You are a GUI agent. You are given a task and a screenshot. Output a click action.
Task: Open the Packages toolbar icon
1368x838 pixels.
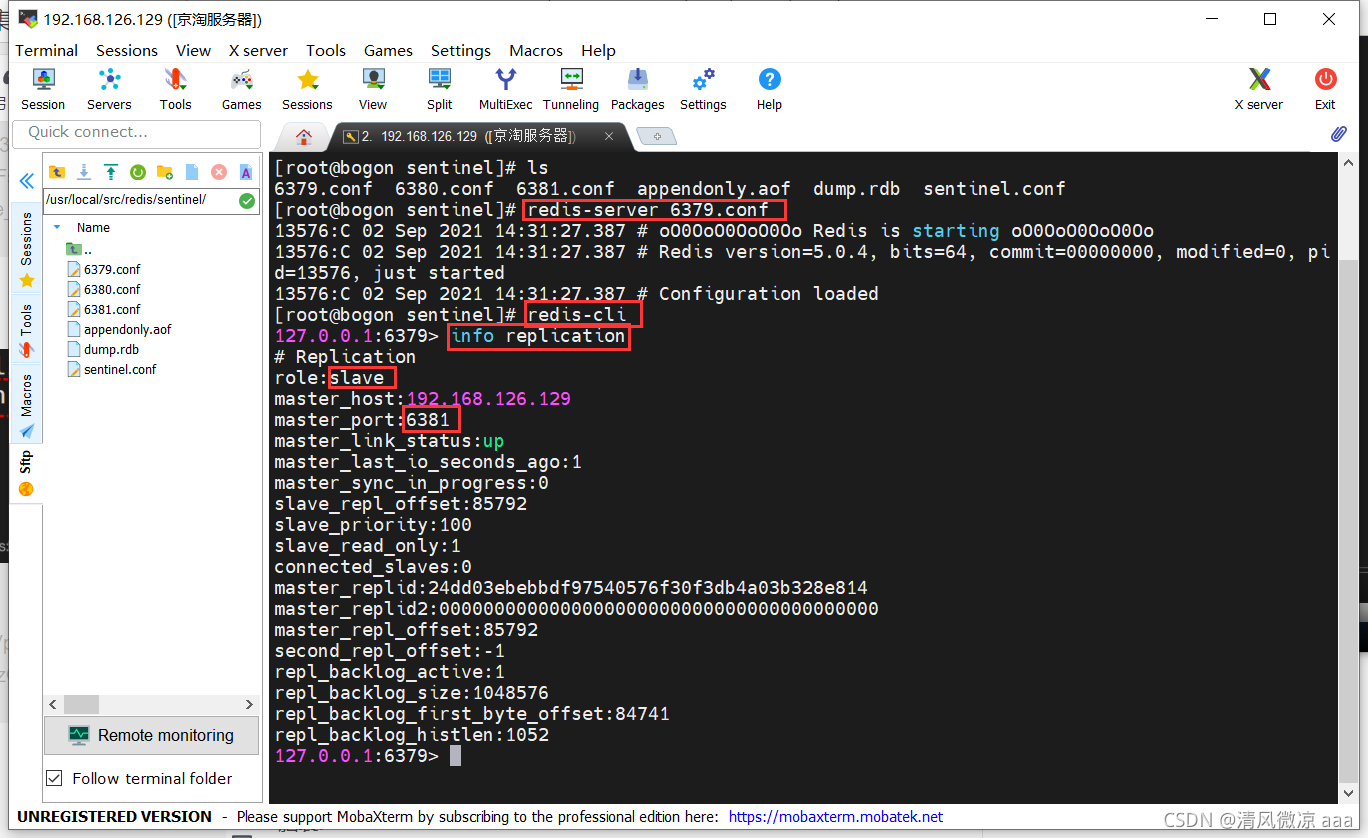[637, 89]
